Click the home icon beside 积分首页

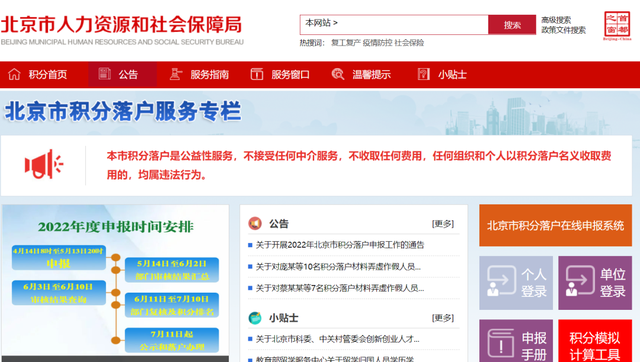coord(14,74)
